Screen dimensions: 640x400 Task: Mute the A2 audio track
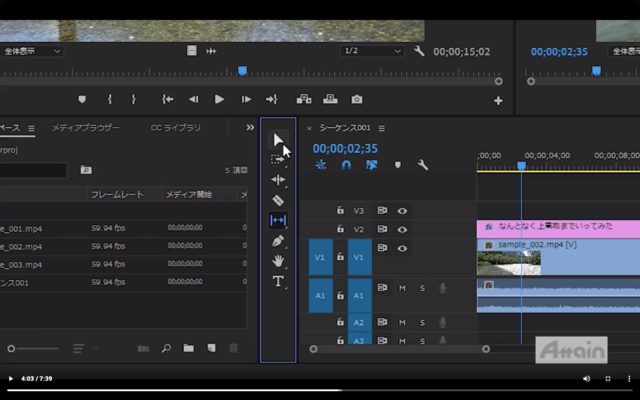coord(402,322)
